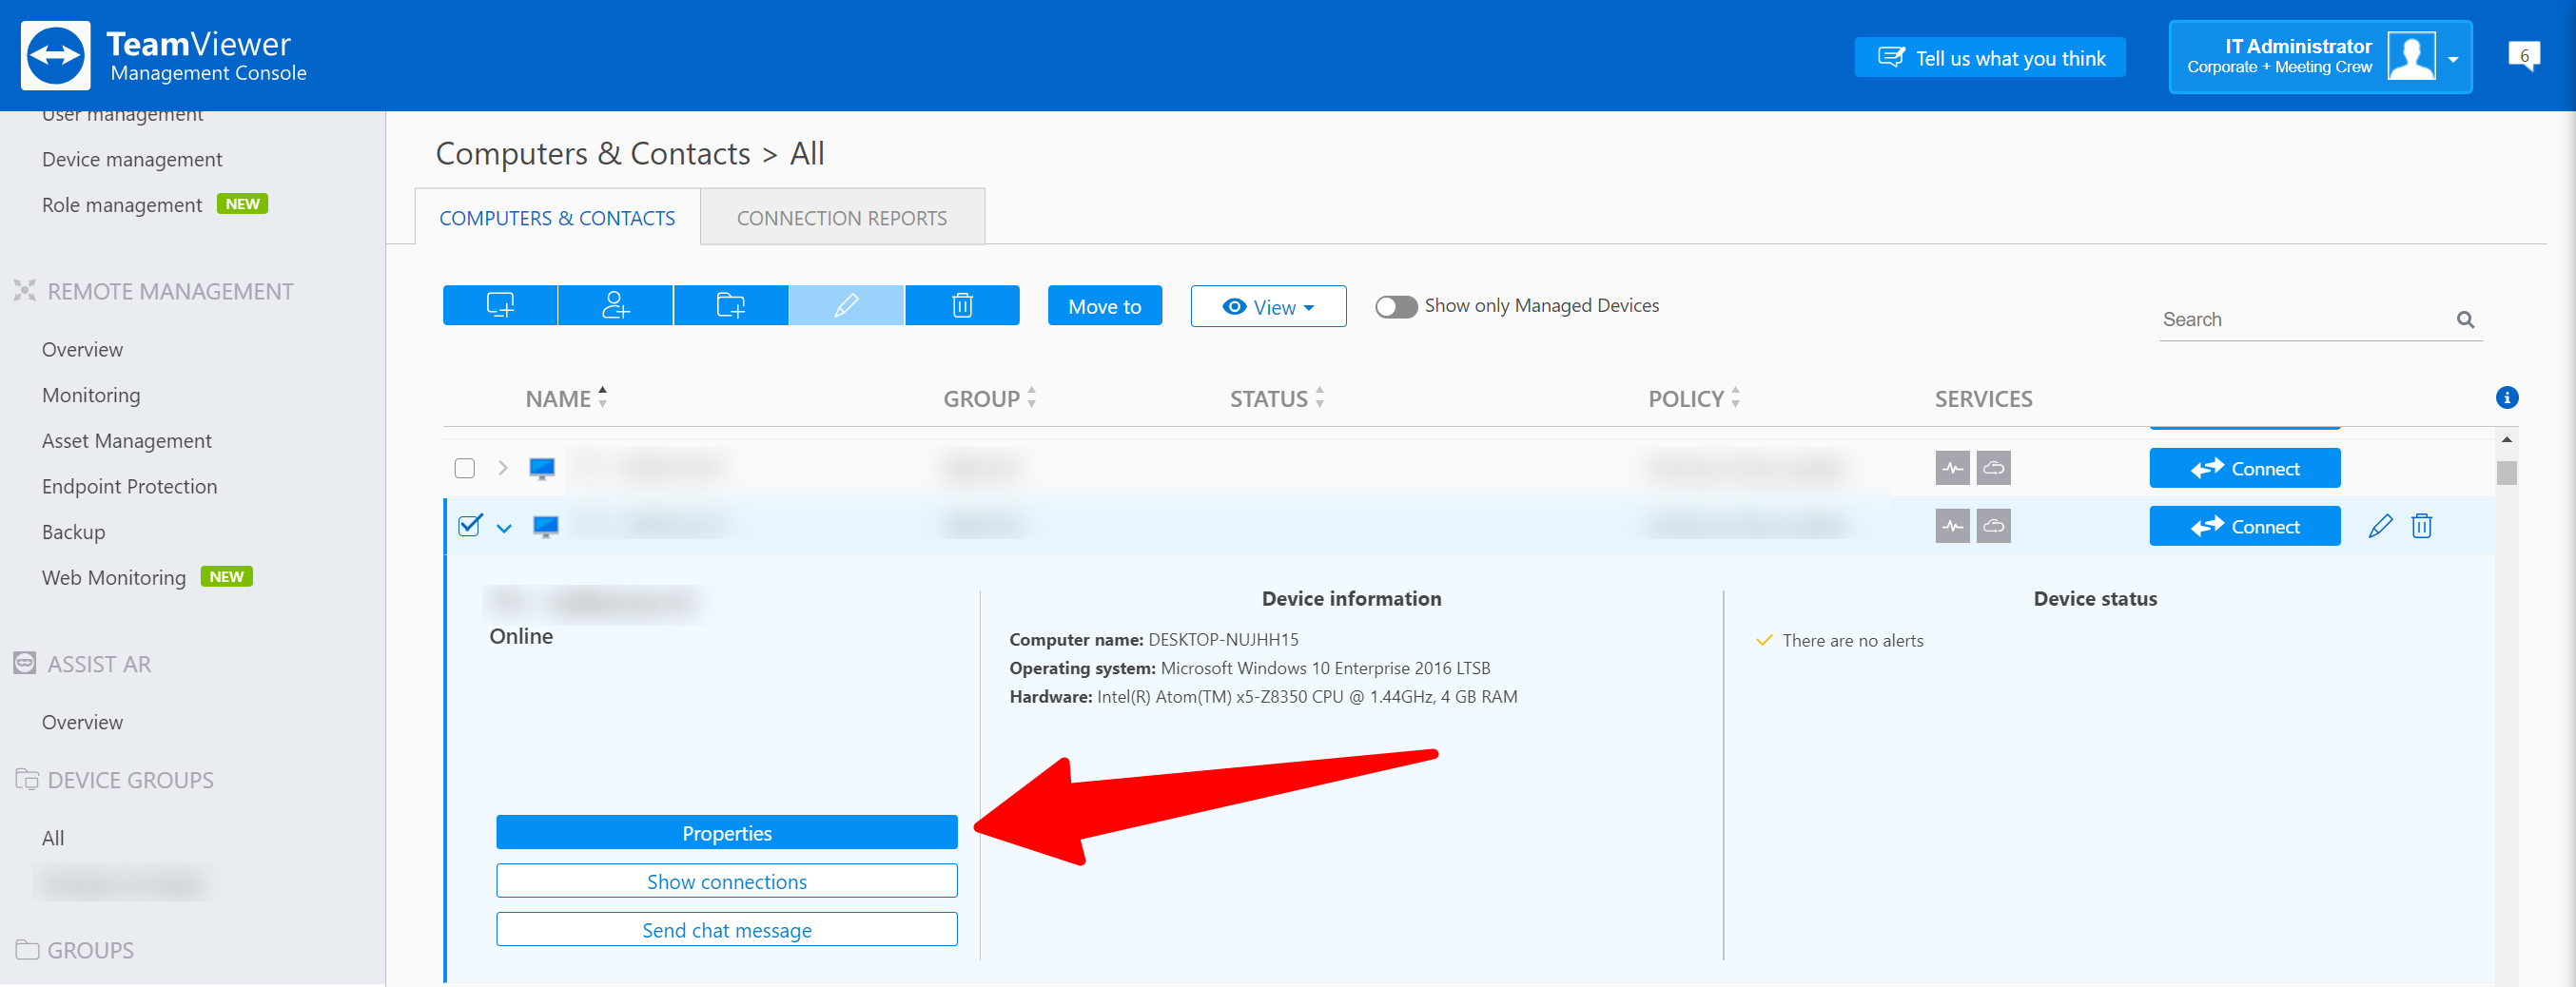Click pencil edit icon in selected device row

click(x=2380, y=526)
